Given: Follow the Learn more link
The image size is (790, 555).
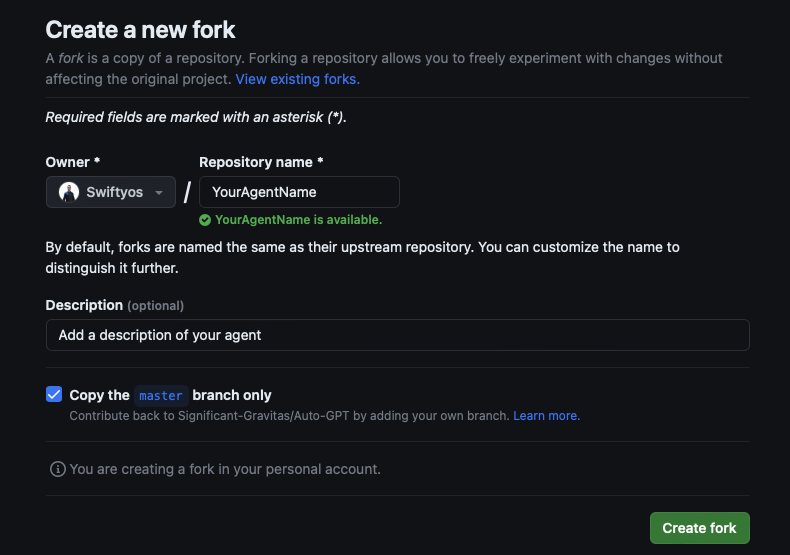Looking at the screenshot, I should [546, 415].
